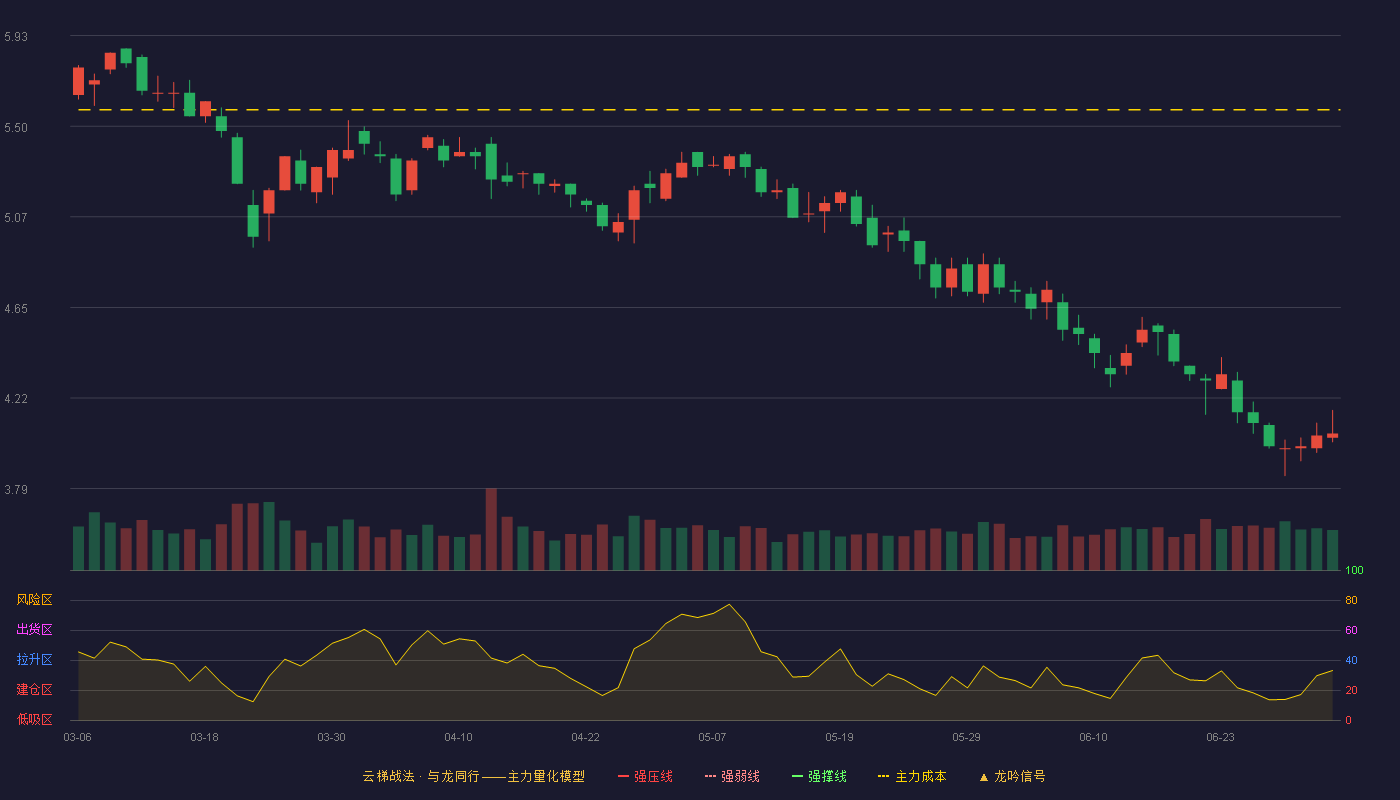Click the 40 indicator axis label

pos(1351,660)
